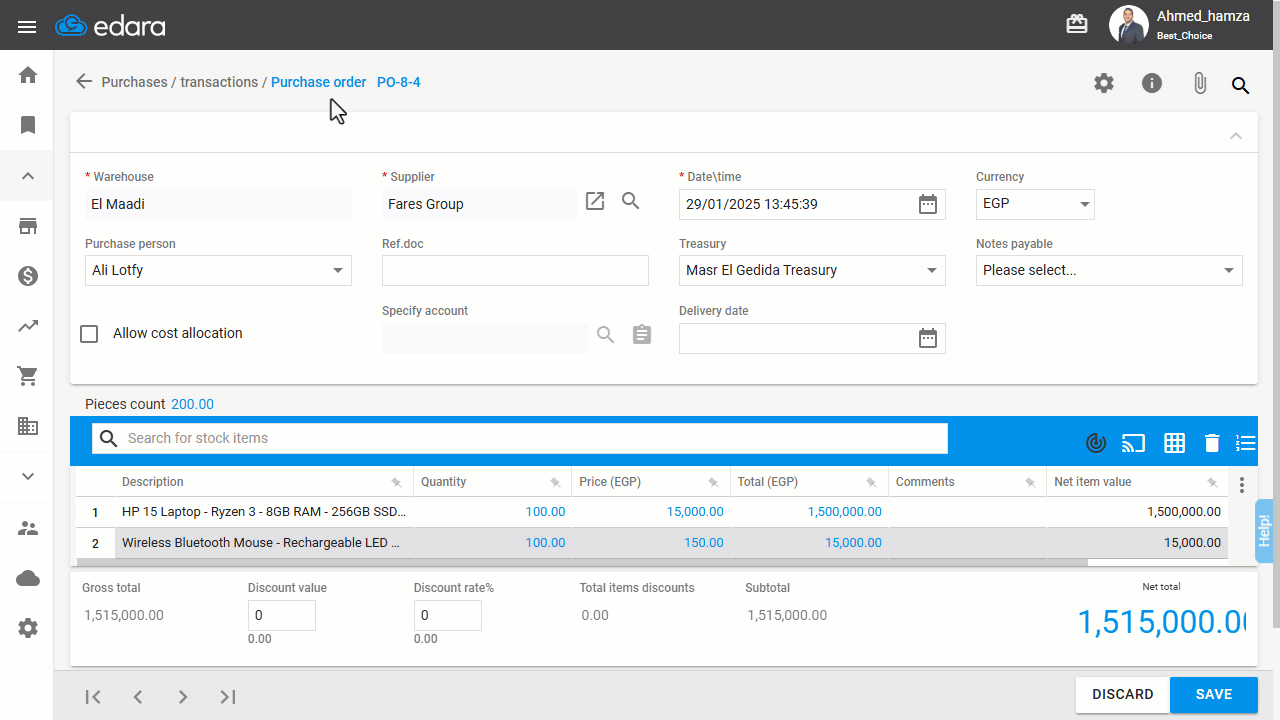Open the trending chart icon in sidebar
The height and width of the screenshot is (720, 1280).
pyautogui.click(x=28, y=326)
